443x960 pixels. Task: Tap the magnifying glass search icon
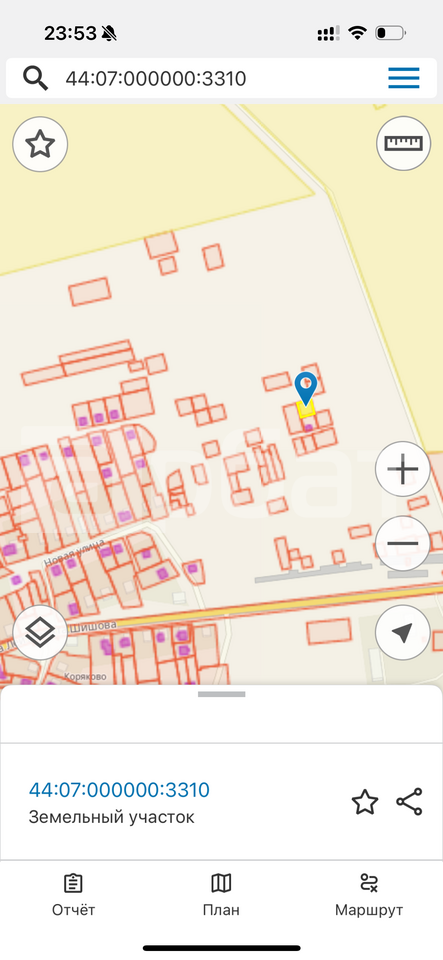tap(35, 78)
